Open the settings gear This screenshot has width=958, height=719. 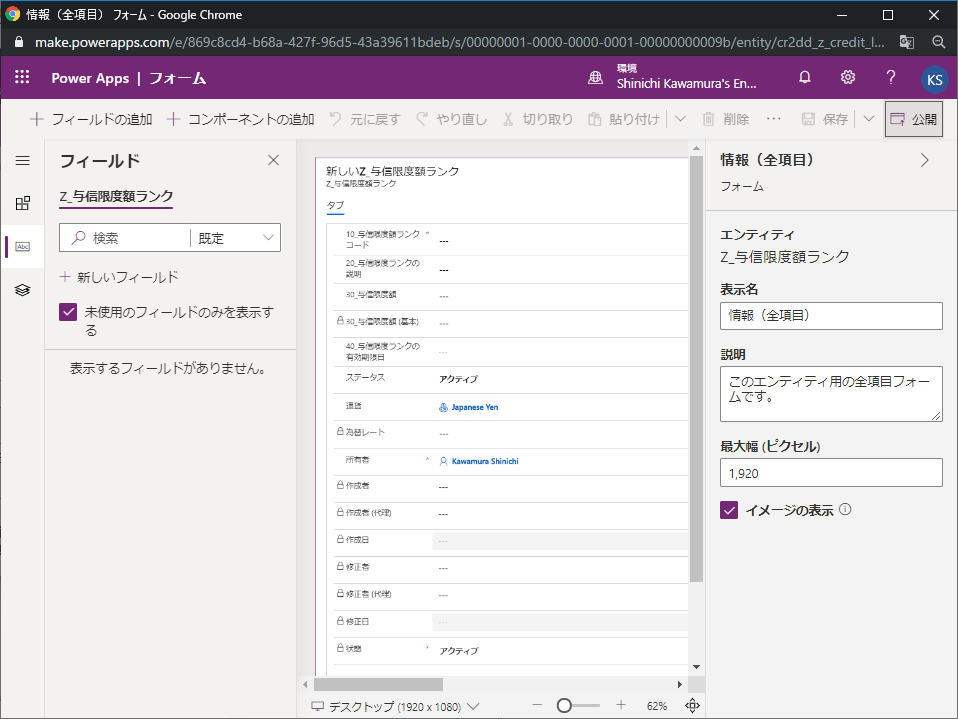coord(847,78)
